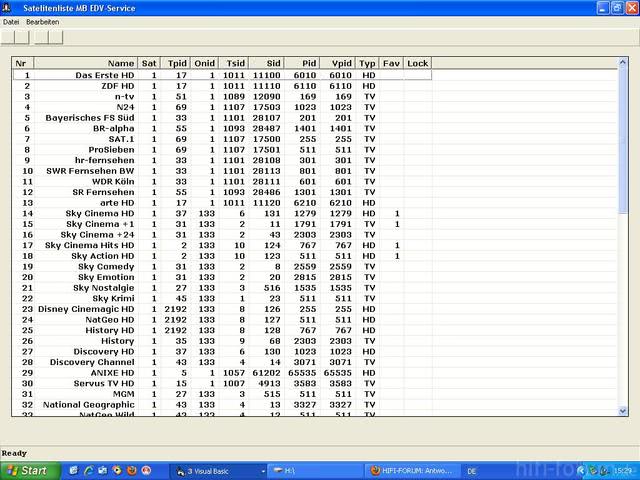Select the 'Sky Krimi' channel name

[x=113, y=298]
